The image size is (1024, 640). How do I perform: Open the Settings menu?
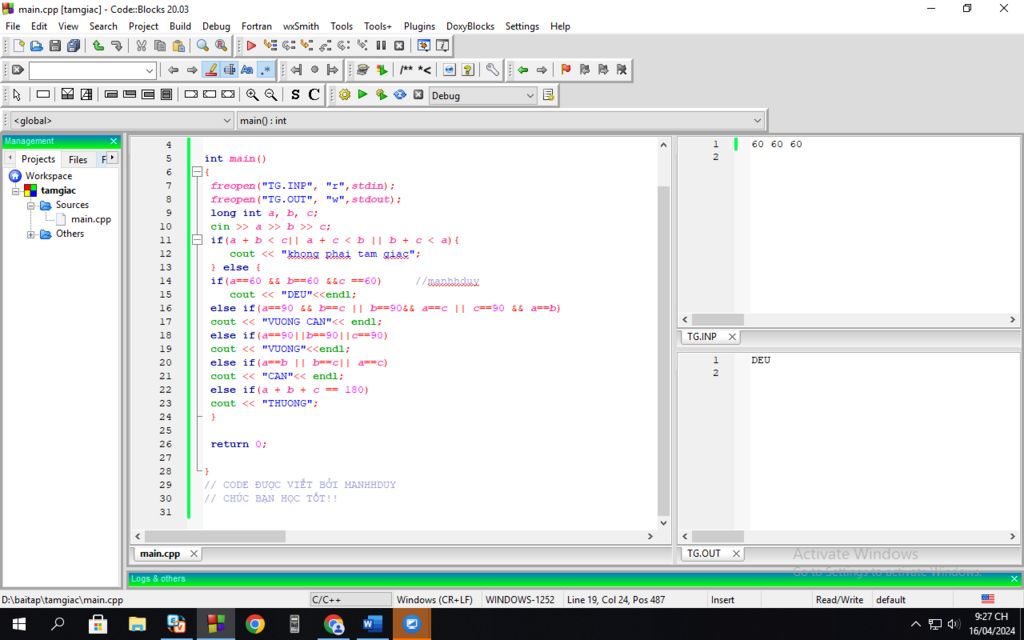pos(522,26)
